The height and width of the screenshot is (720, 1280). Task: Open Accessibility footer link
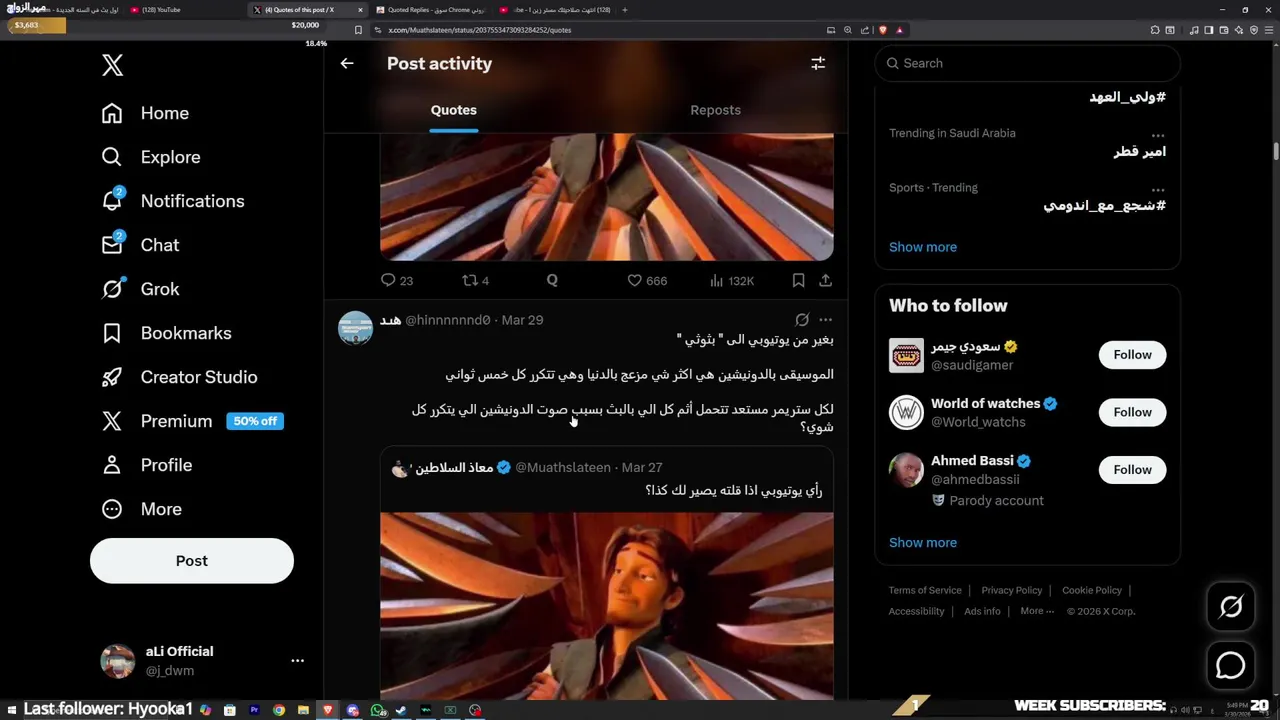(916, 611)
